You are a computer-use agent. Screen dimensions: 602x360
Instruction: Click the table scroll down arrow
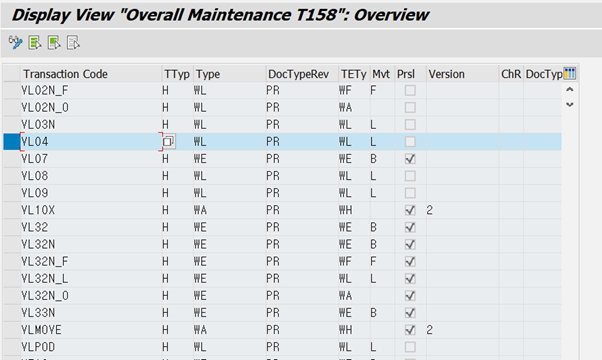(x=570, y=104)
